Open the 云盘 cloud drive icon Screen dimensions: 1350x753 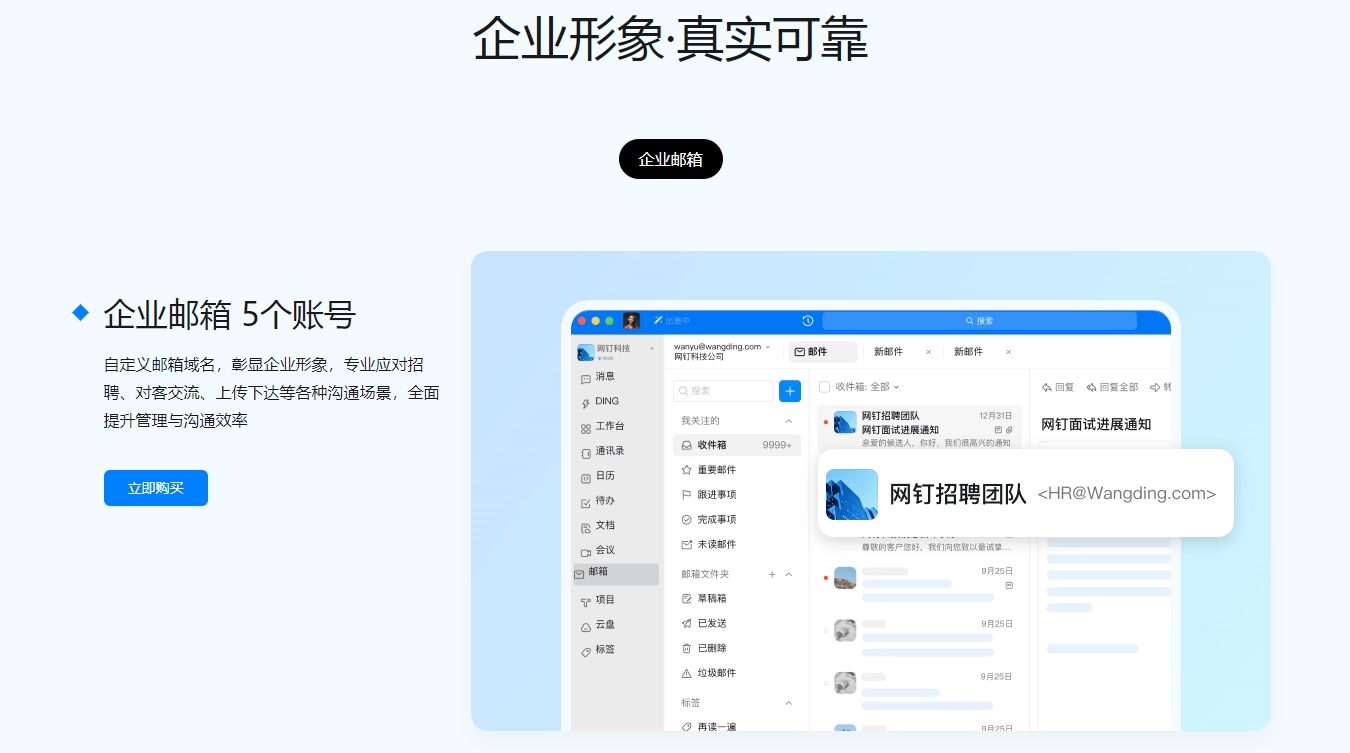(x=586, y=626)
